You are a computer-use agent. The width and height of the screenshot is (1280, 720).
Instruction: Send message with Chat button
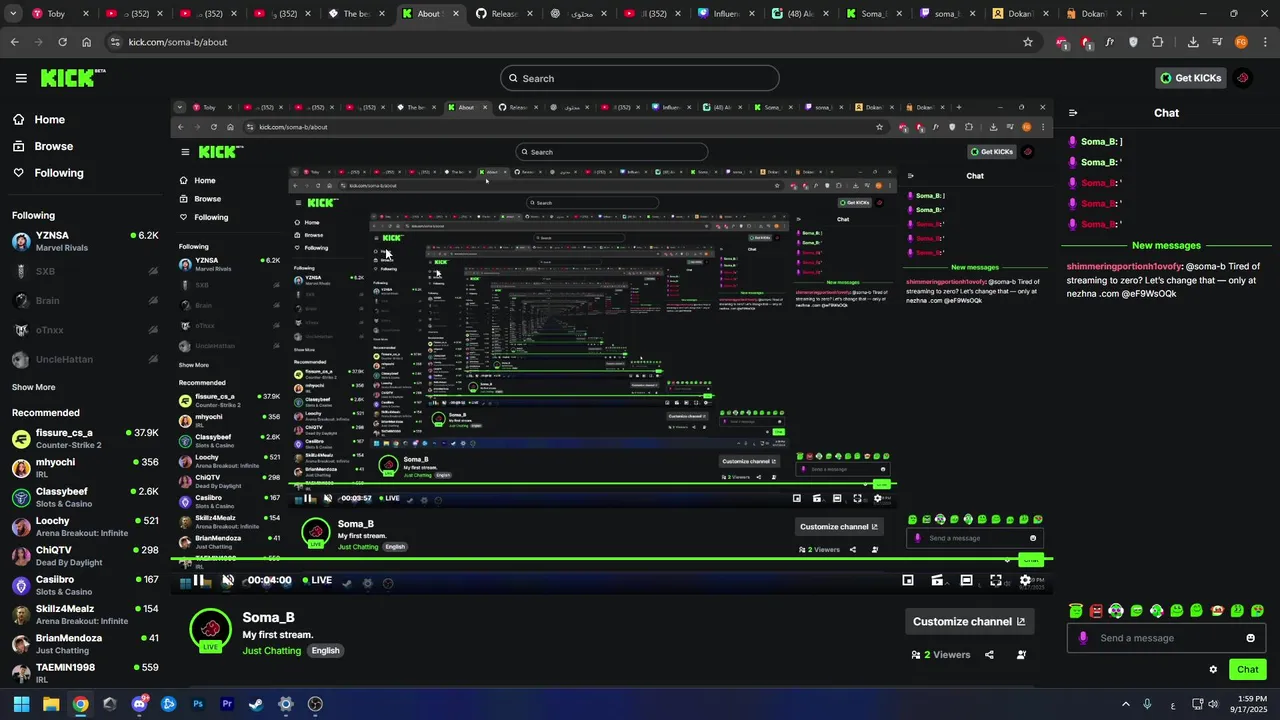pos(1247,670)
